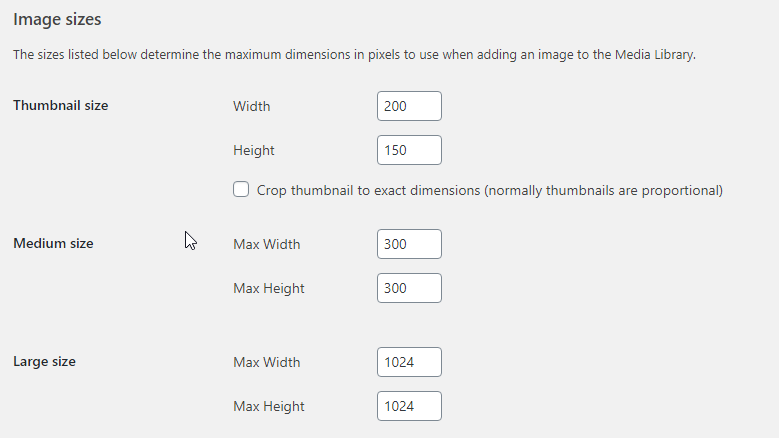The width and height of the screenshot is (779, 438).
Task: Enable the Crop thumbnail to exact dimensions checkbox
Action: tap(241, 189)
